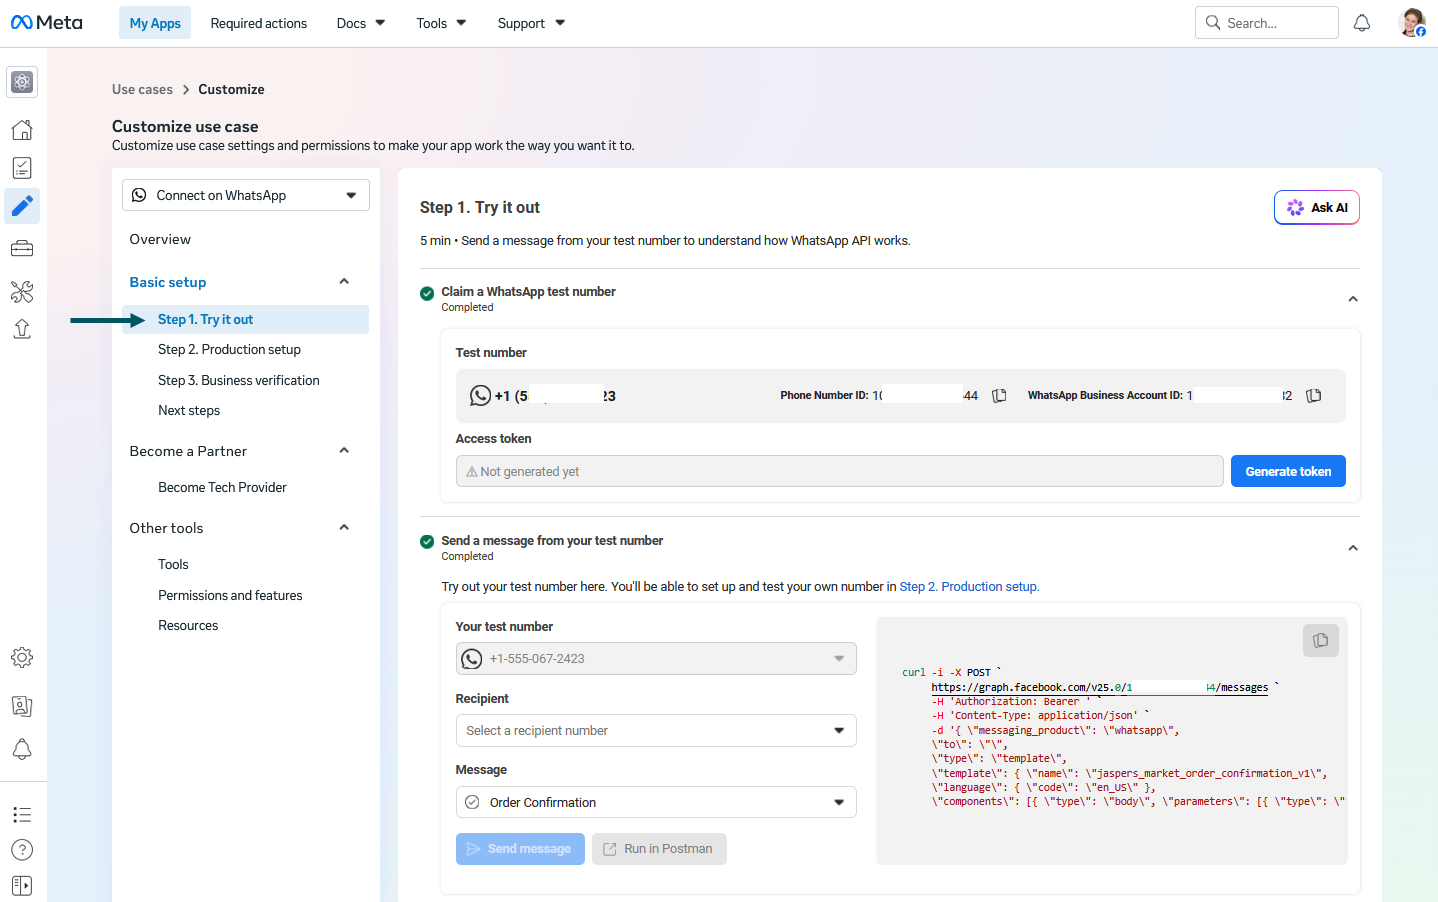Toggle the sidebar expand panel icon
The width and height of the screenshot is (1438, 902).
[x=22, y=886]
